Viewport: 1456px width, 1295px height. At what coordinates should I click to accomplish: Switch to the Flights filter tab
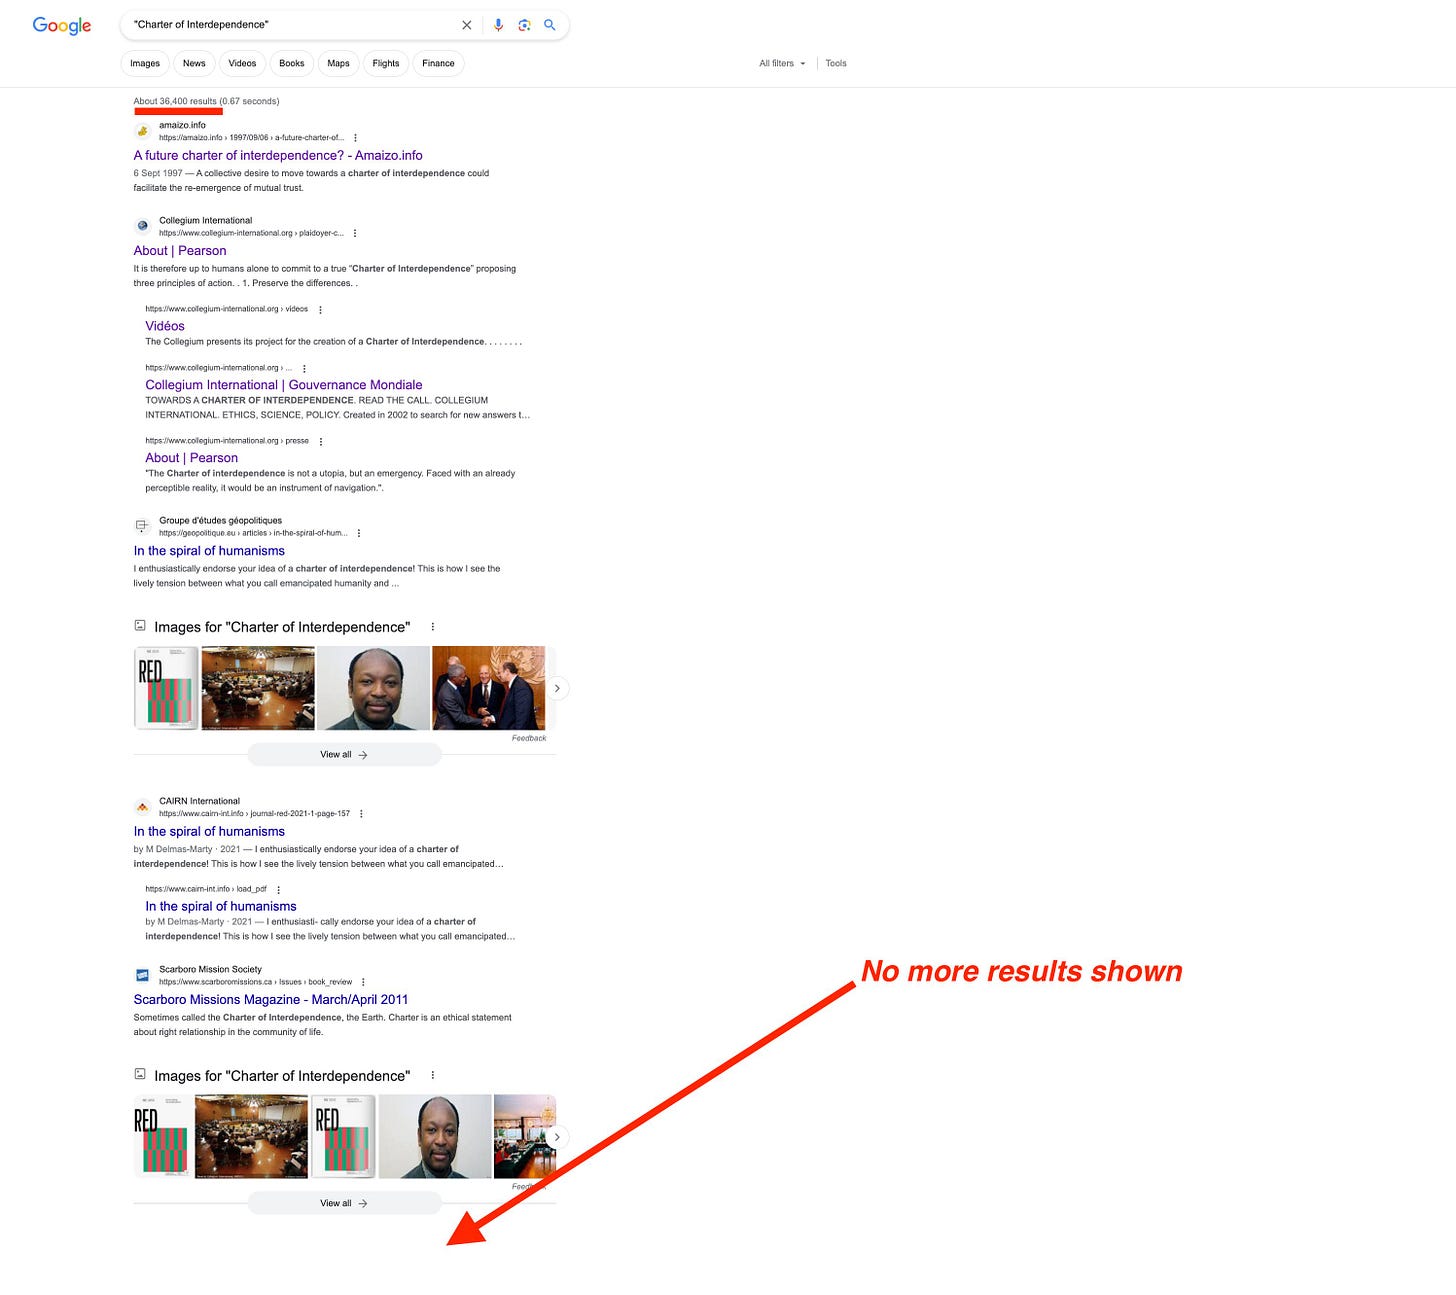pyautogui.click(x=386, y=63)
